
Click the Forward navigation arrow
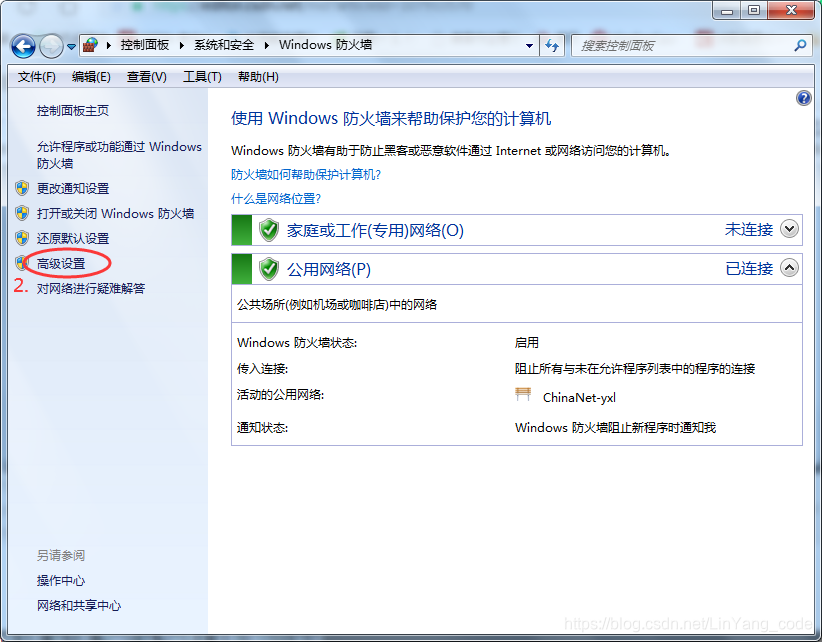pyautogui.click(x=51, y=46)
